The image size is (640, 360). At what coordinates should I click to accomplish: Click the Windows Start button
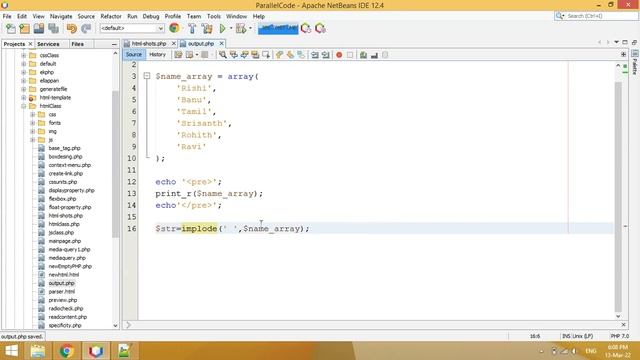click(x=11, y=351)
